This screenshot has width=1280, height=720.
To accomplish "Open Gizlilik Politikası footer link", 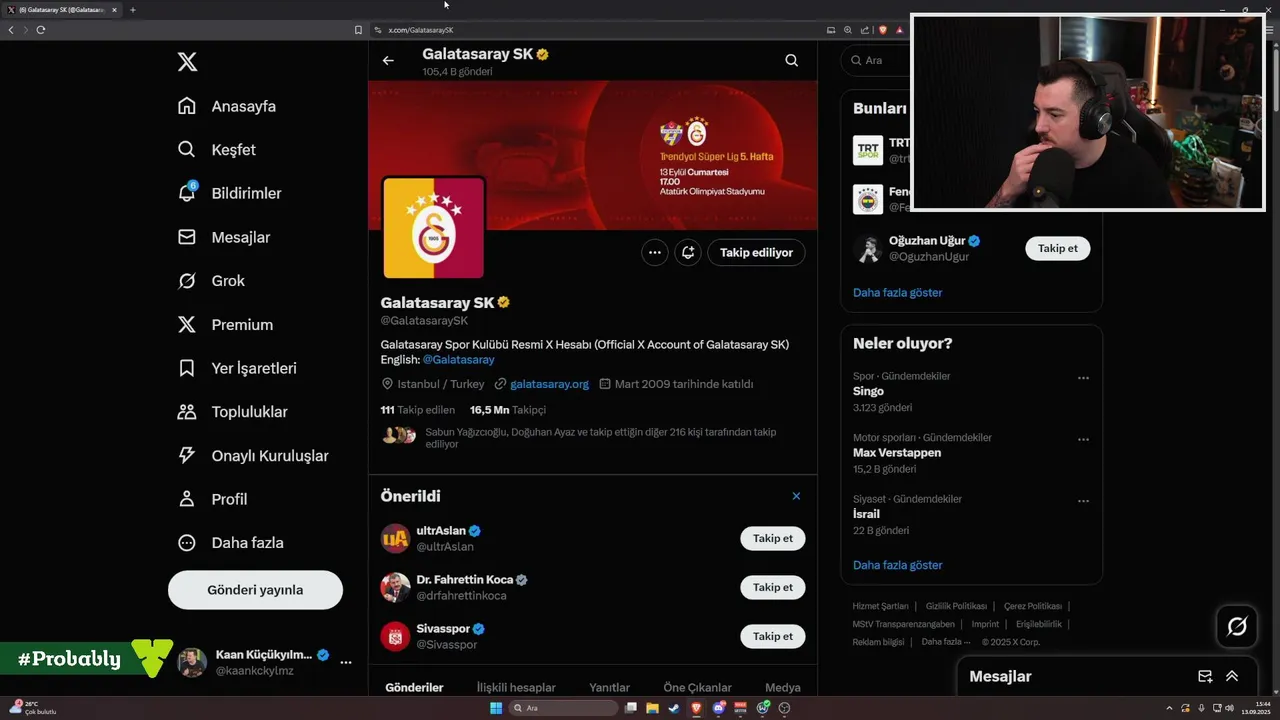I will [956, 606].
